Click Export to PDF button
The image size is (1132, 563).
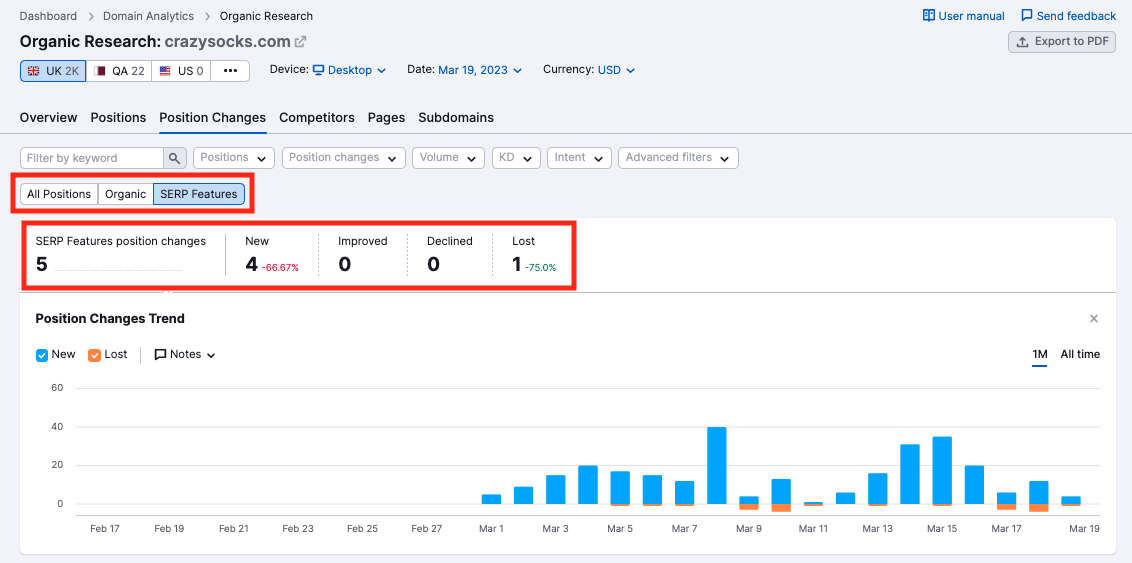1062,42
